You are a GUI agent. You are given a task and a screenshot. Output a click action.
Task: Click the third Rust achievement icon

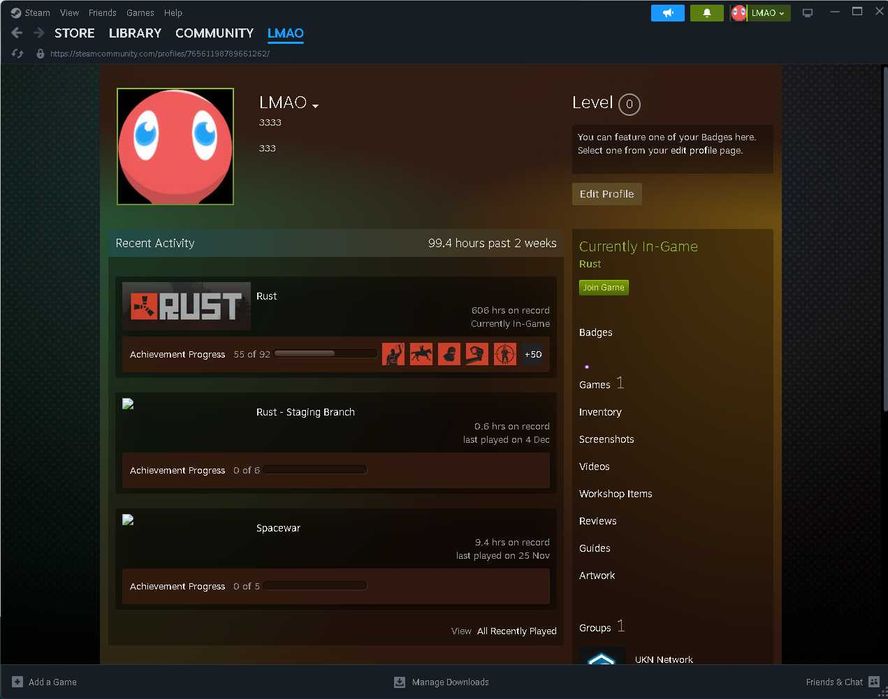click(449, 354)
